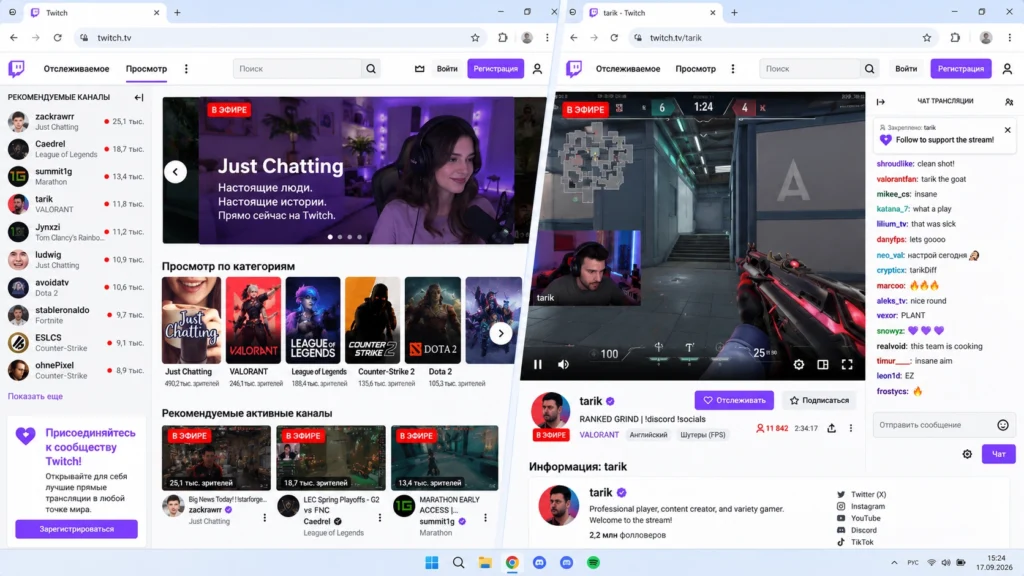Mute the tarik stream volume

(564, 364)
